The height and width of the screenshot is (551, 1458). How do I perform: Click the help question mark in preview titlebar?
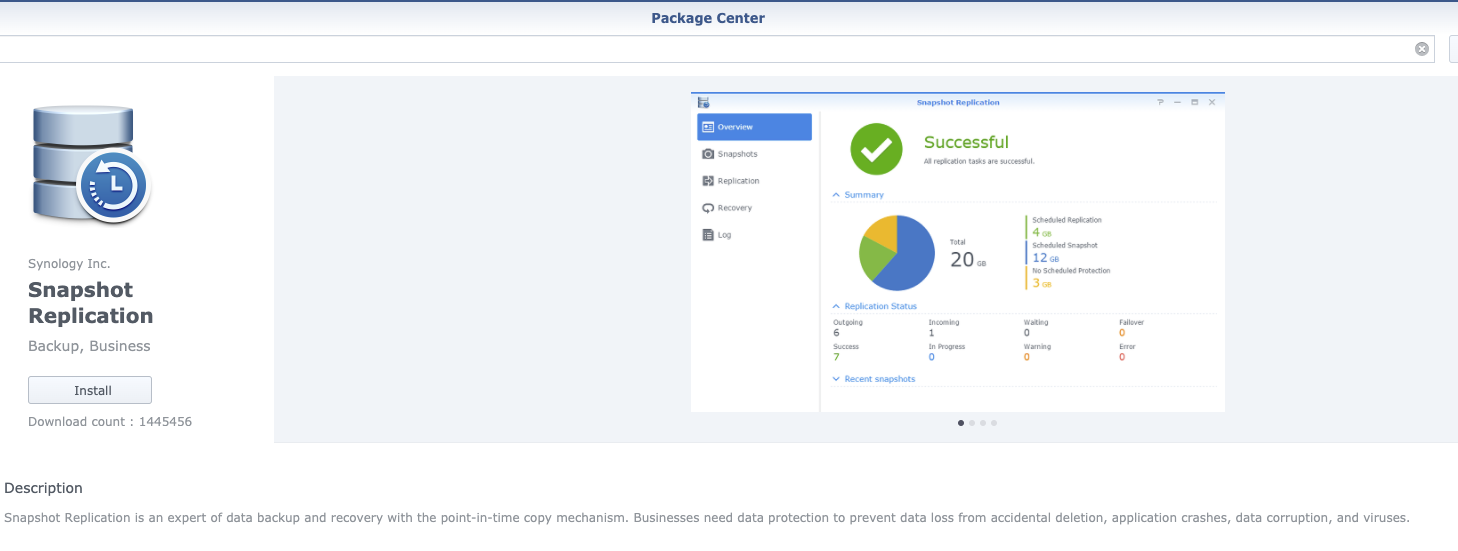click(1160, 102)
